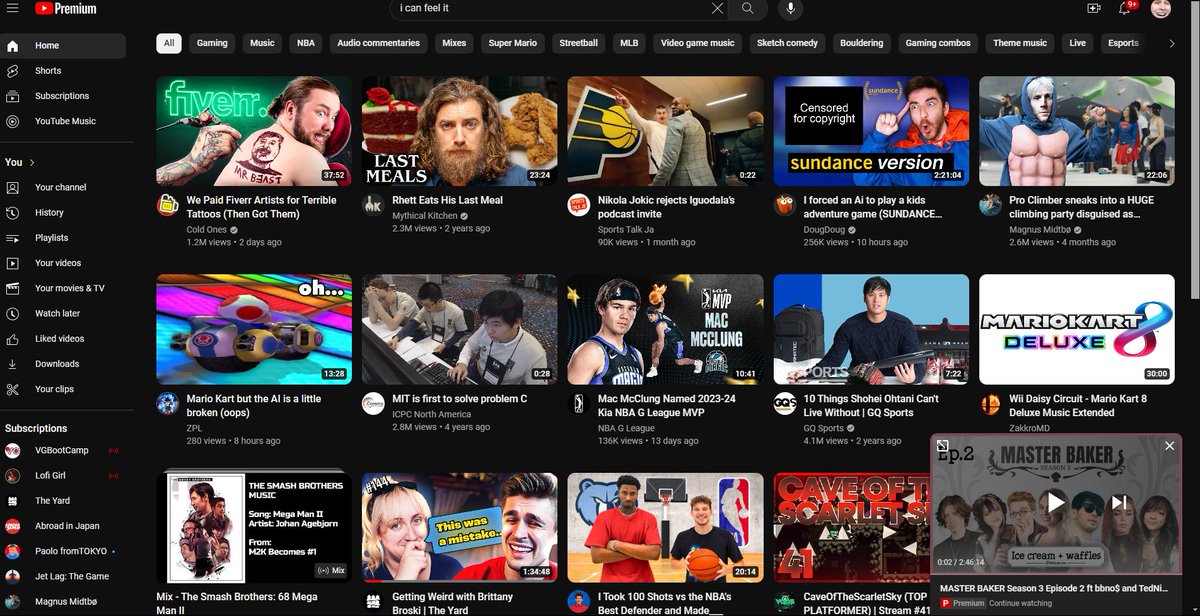Viewport: 1200px width, 616px height.
Task: Click the page vertical scrollbar
Action: tap(1195, 150)
